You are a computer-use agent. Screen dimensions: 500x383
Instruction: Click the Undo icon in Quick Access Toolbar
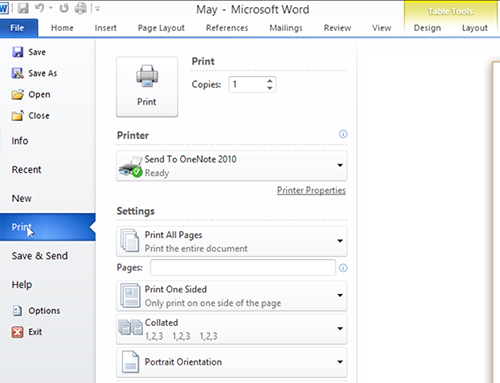[39, 8]
